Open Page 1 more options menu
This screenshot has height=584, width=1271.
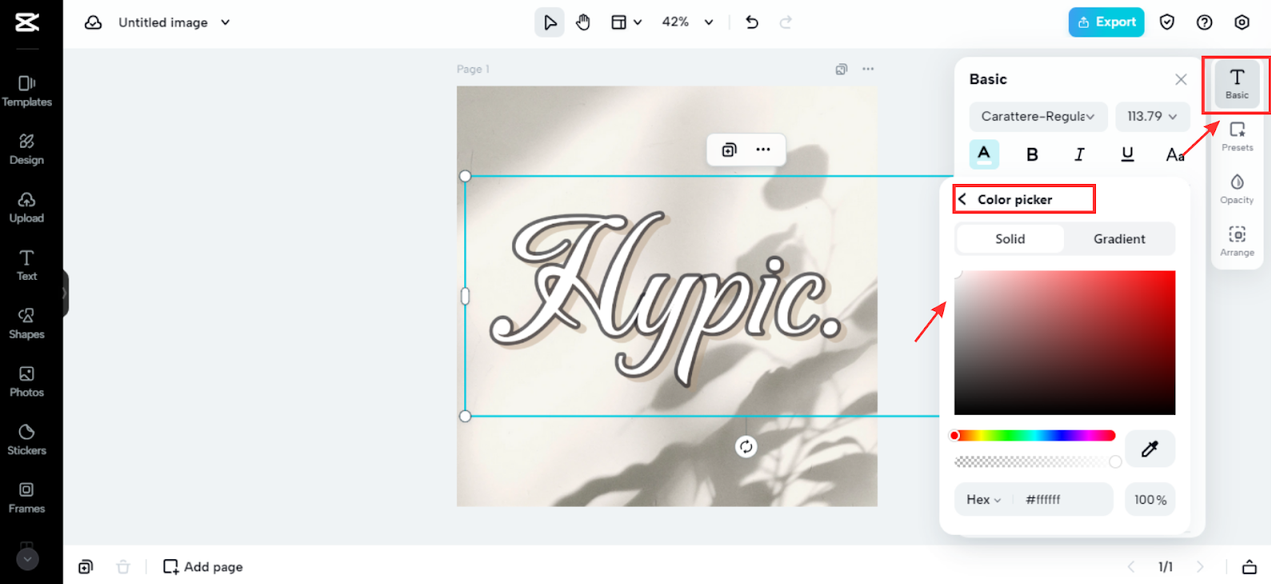(868, 69)
